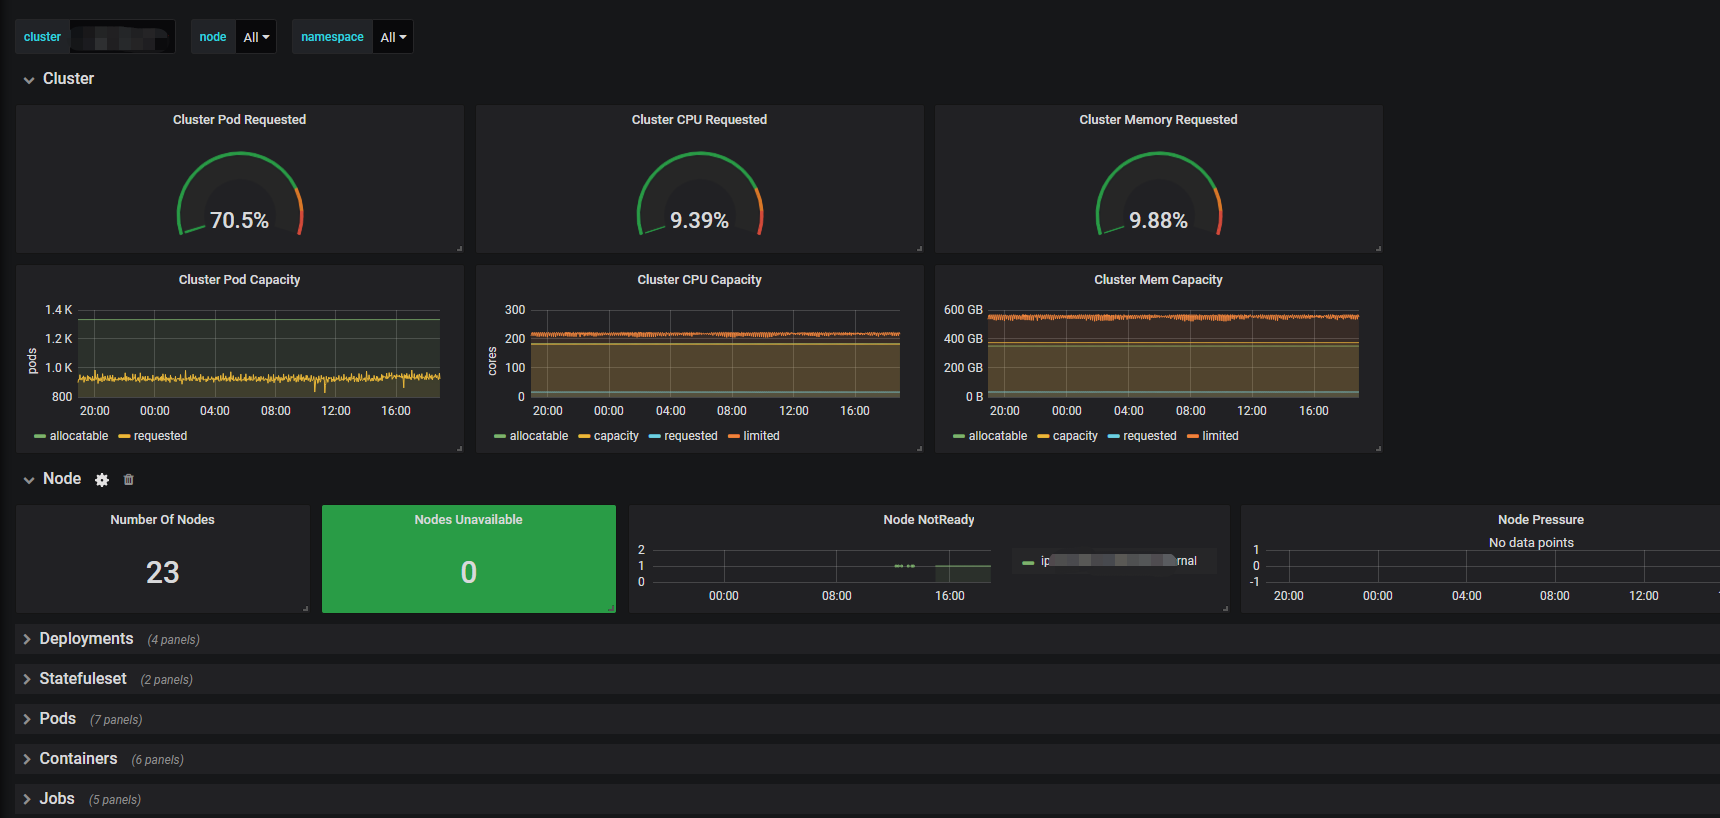Expand the Pods row

tap(58, 719)
